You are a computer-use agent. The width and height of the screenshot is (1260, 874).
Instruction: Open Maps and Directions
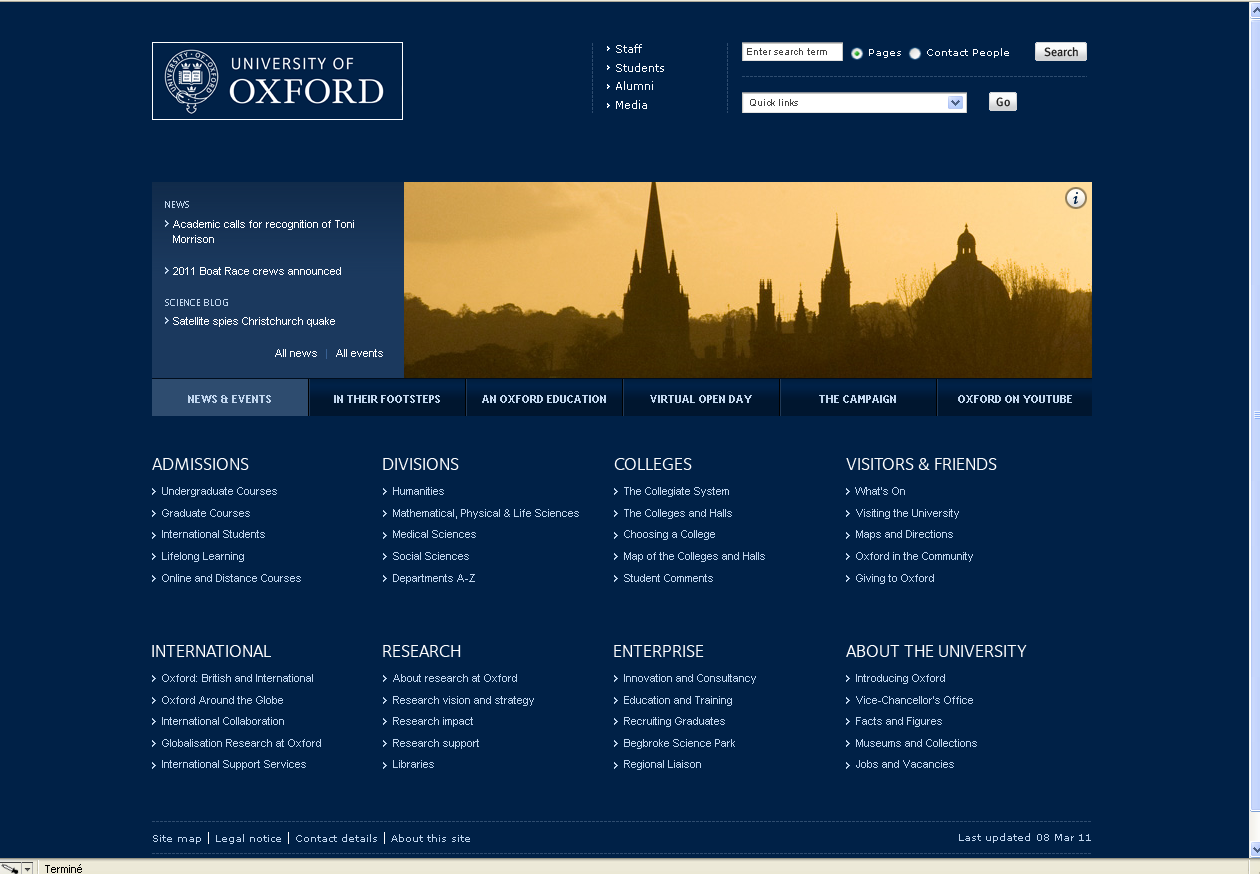click(904, 534)
